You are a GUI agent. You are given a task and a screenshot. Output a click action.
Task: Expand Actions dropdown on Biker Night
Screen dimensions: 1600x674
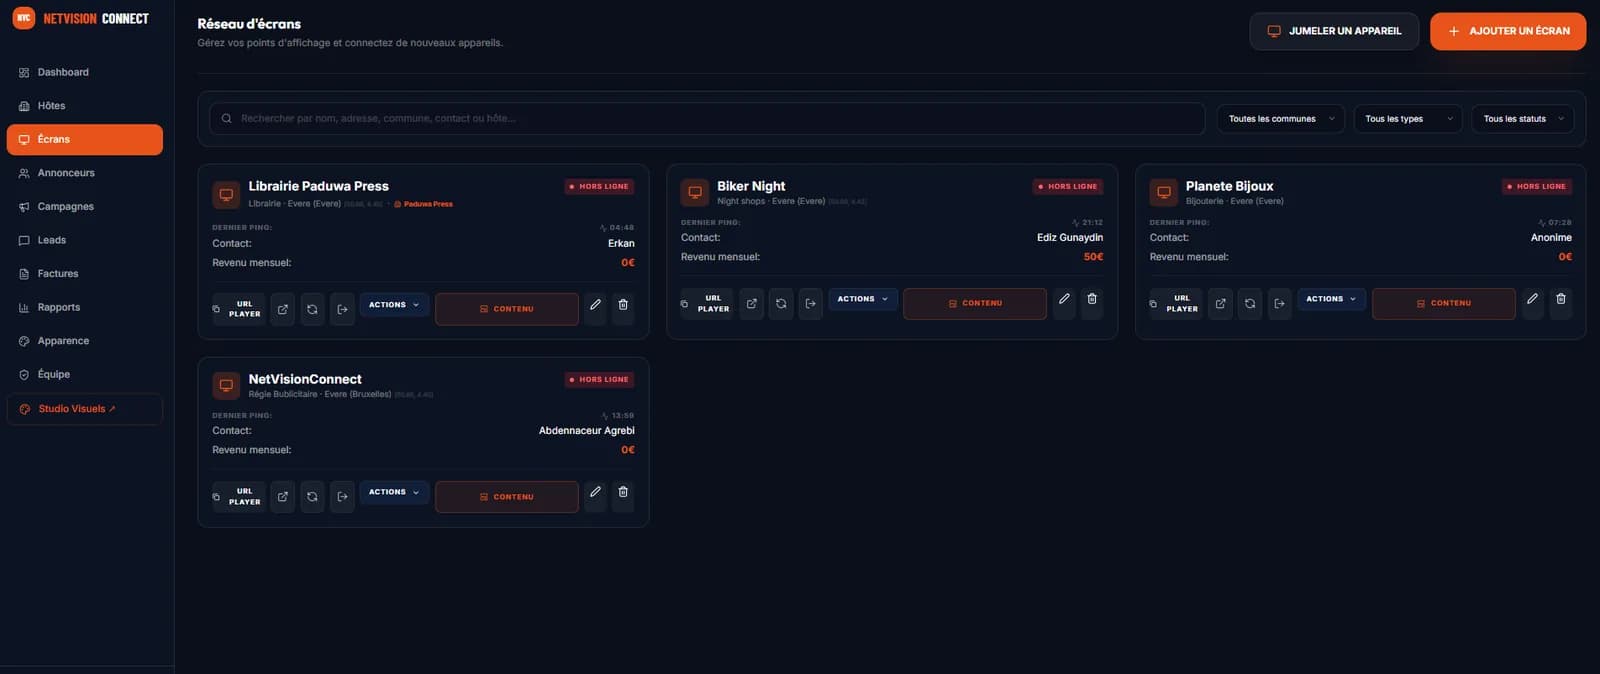863,299
